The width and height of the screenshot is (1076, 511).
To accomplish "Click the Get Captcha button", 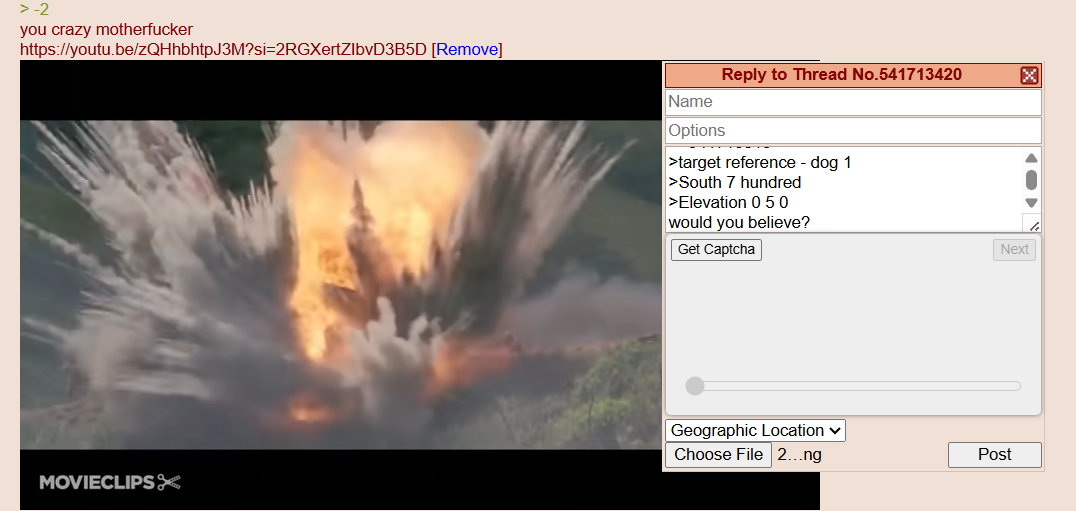I will (x=716, y=250).
